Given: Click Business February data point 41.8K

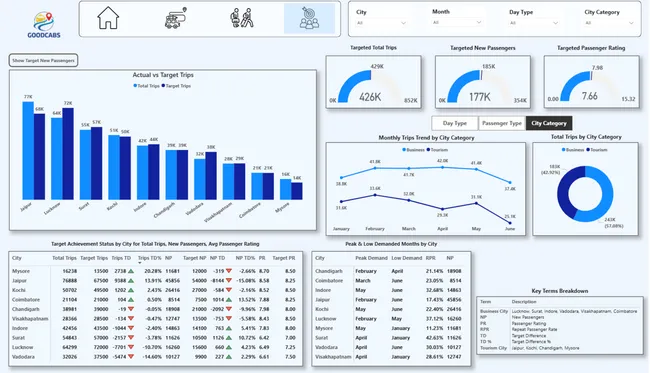Looking at the screenshot, I should (375, 168).
